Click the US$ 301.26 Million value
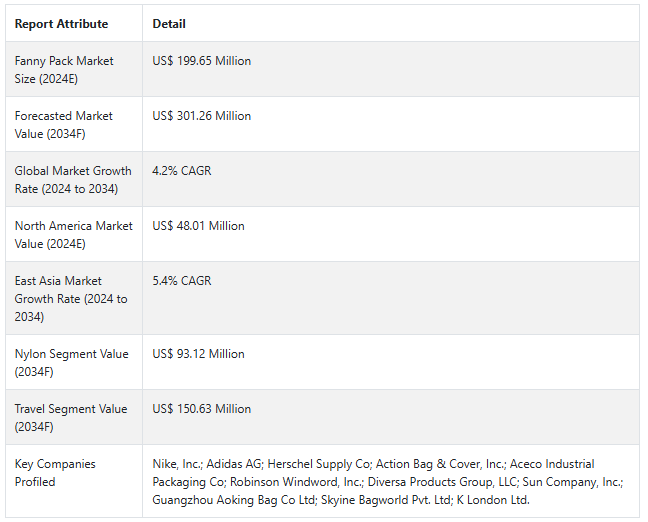 coord(202,116)
